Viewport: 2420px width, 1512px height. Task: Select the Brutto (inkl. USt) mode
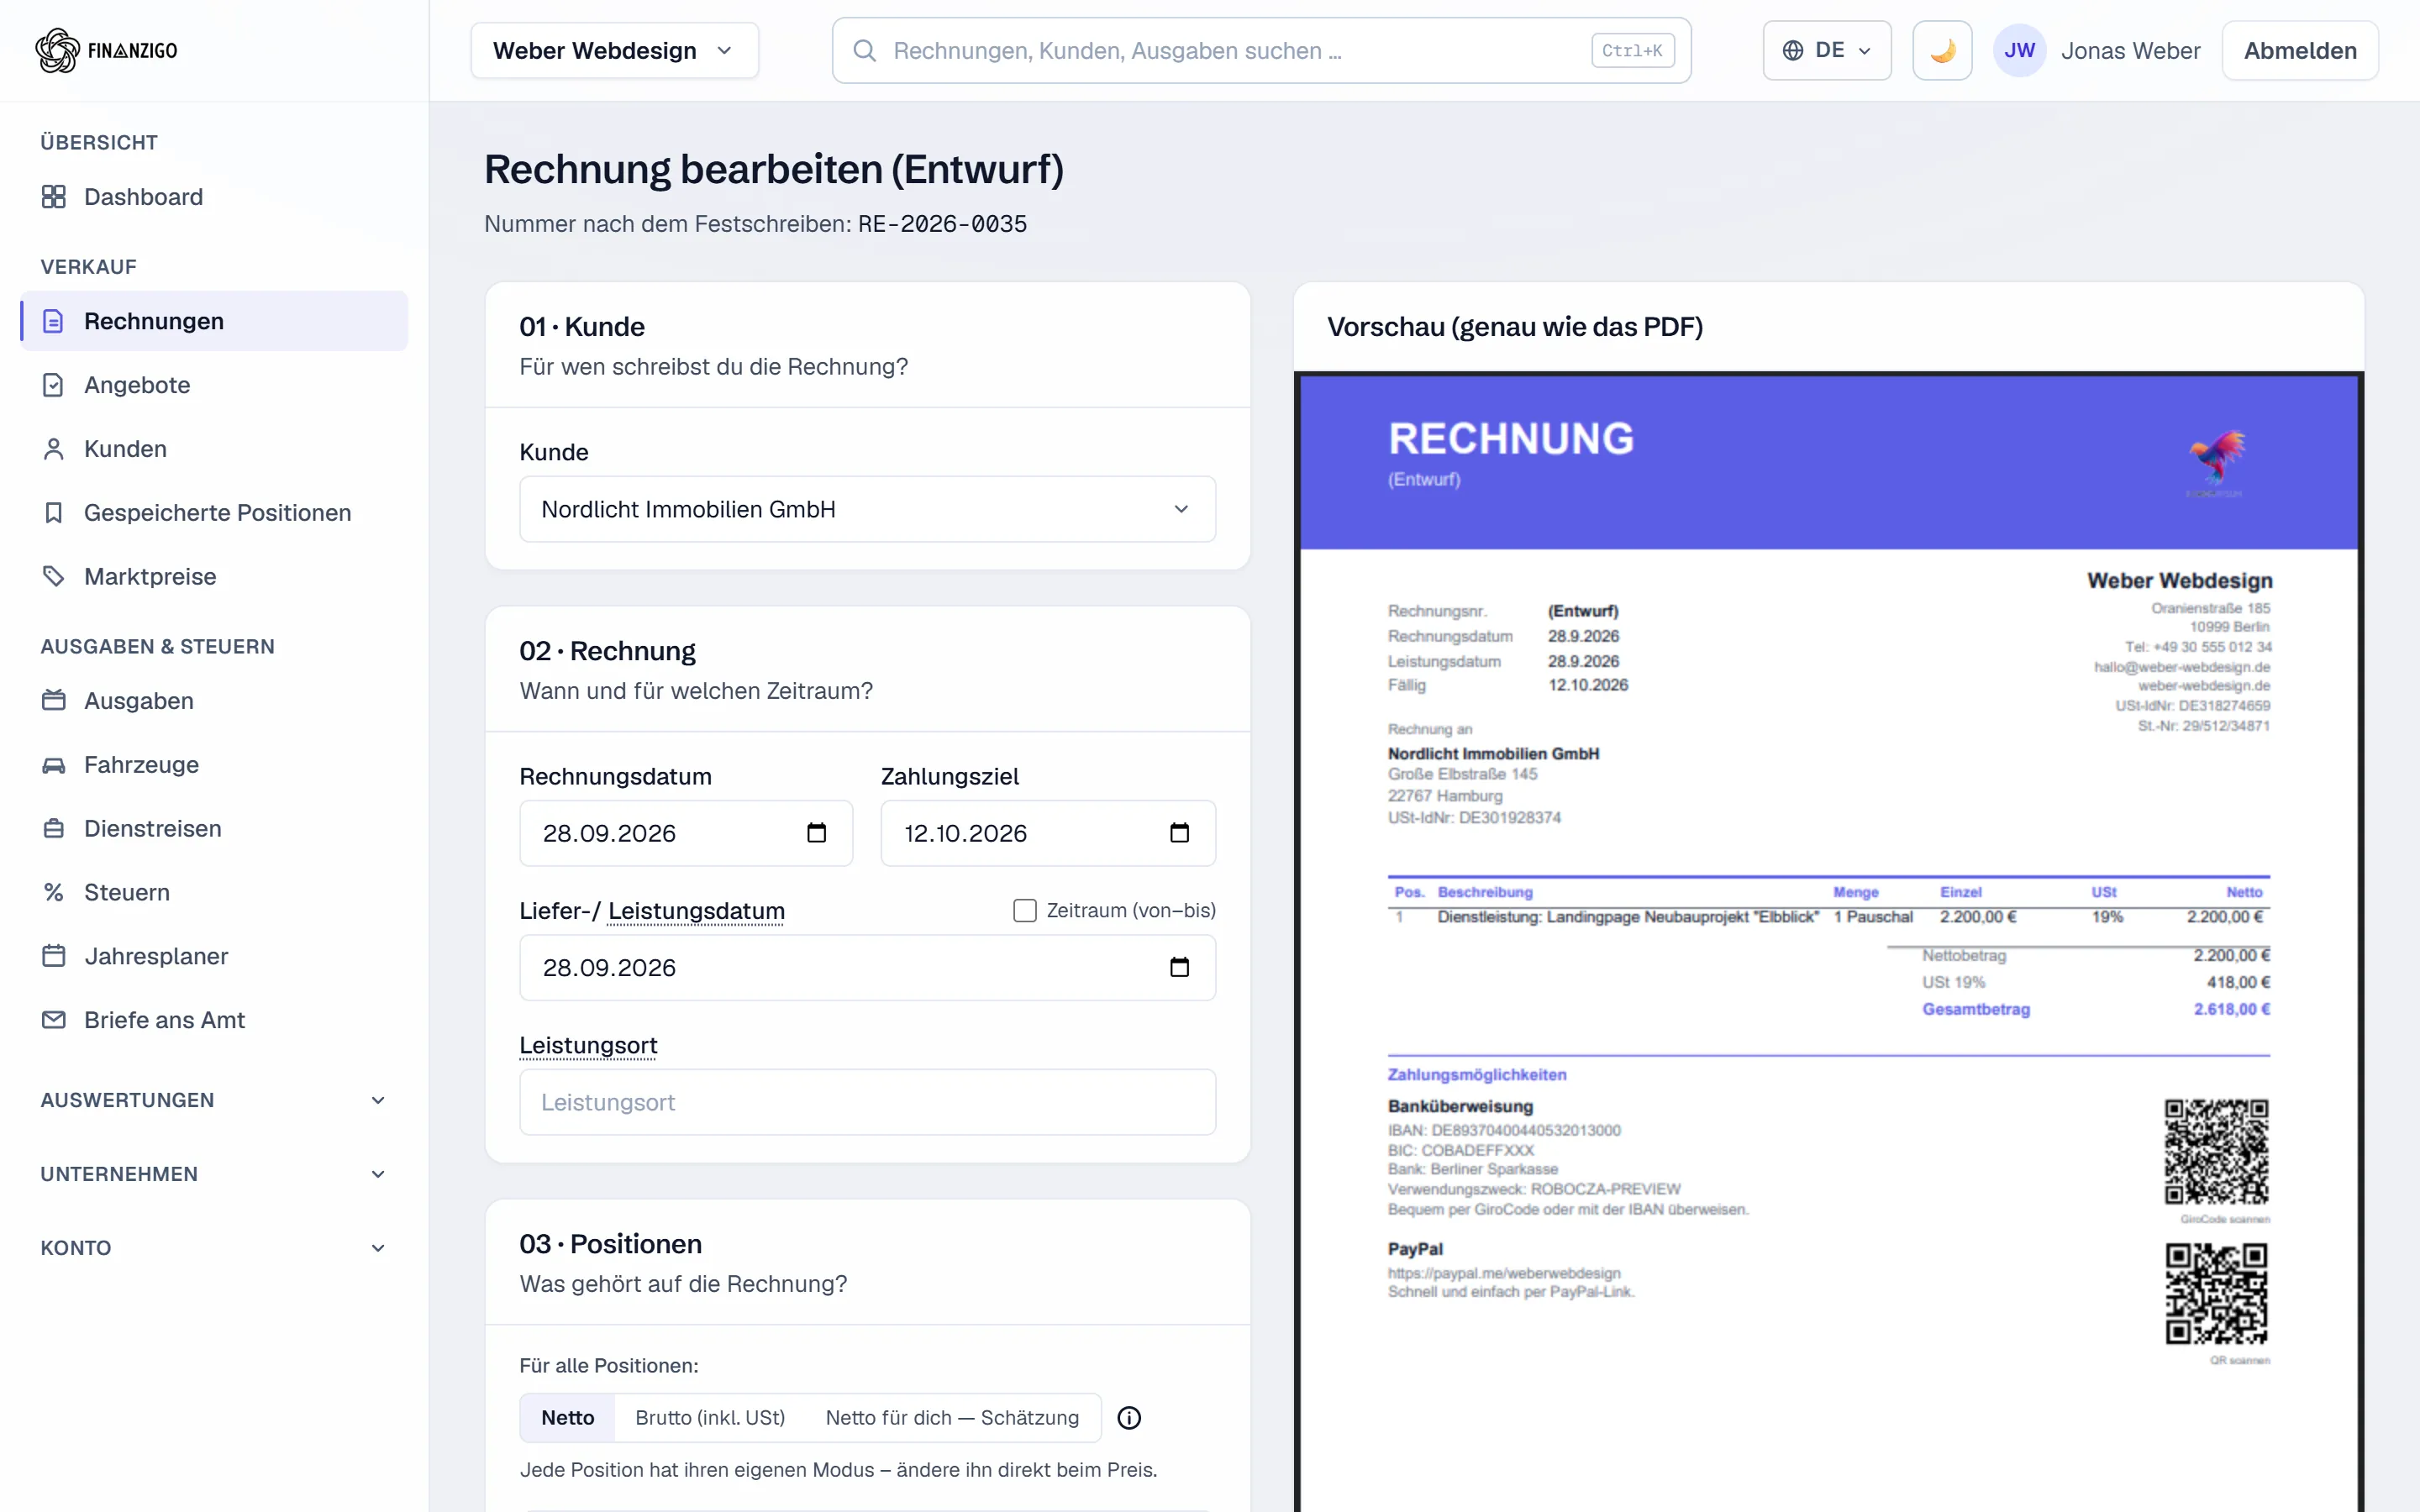click(710, 1417)
